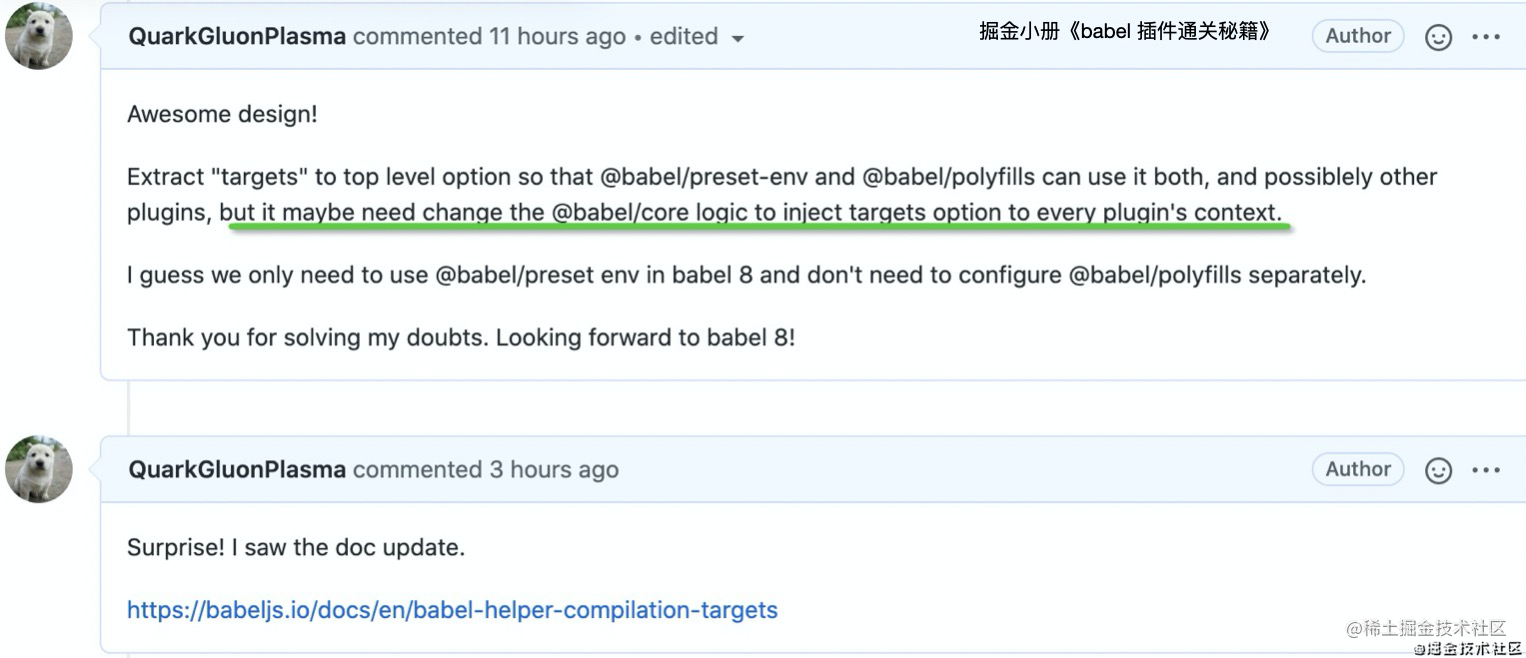Click the dog avatar beside the first comment
The height and width of the screenshot is (658, 1526).
click(x=39, y=36)
